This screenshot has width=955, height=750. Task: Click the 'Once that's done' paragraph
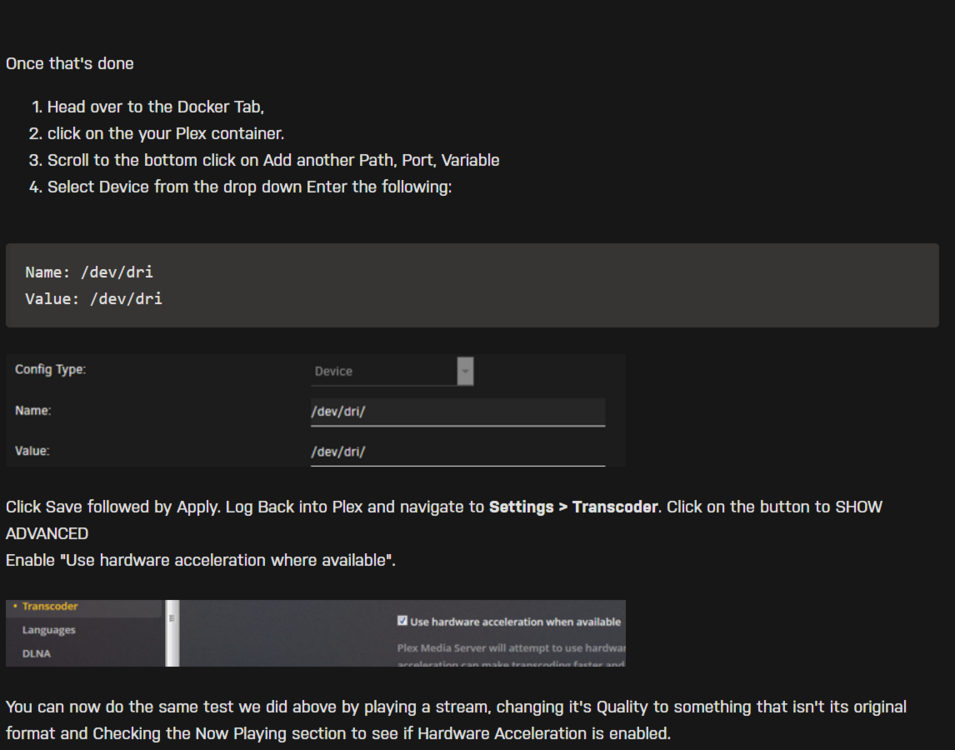pos(69,64)
